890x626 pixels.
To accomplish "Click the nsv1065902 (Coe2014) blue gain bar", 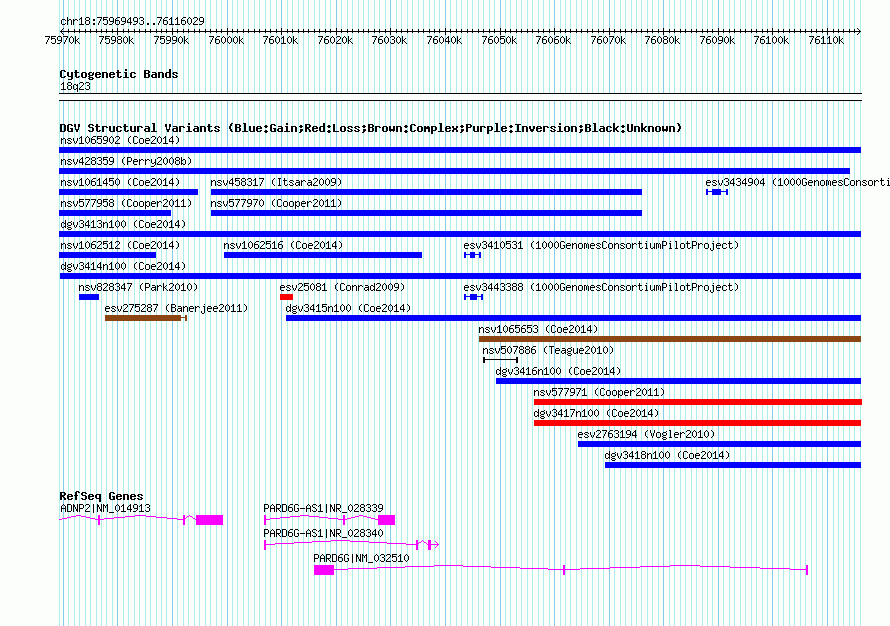I will [460, 150].
